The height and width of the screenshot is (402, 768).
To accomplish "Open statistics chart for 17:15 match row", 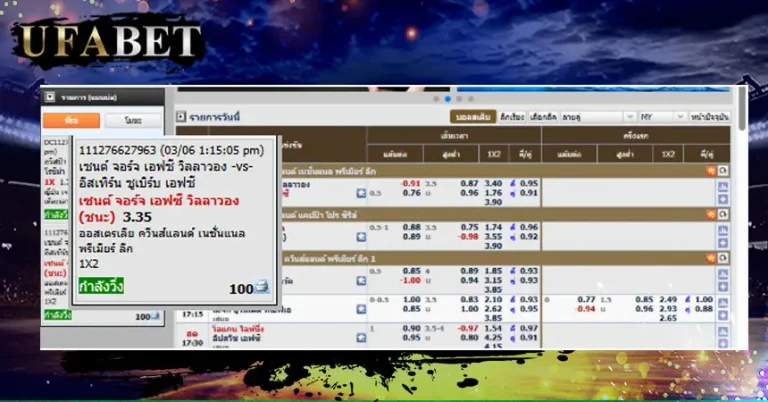I will coord(723,303).
